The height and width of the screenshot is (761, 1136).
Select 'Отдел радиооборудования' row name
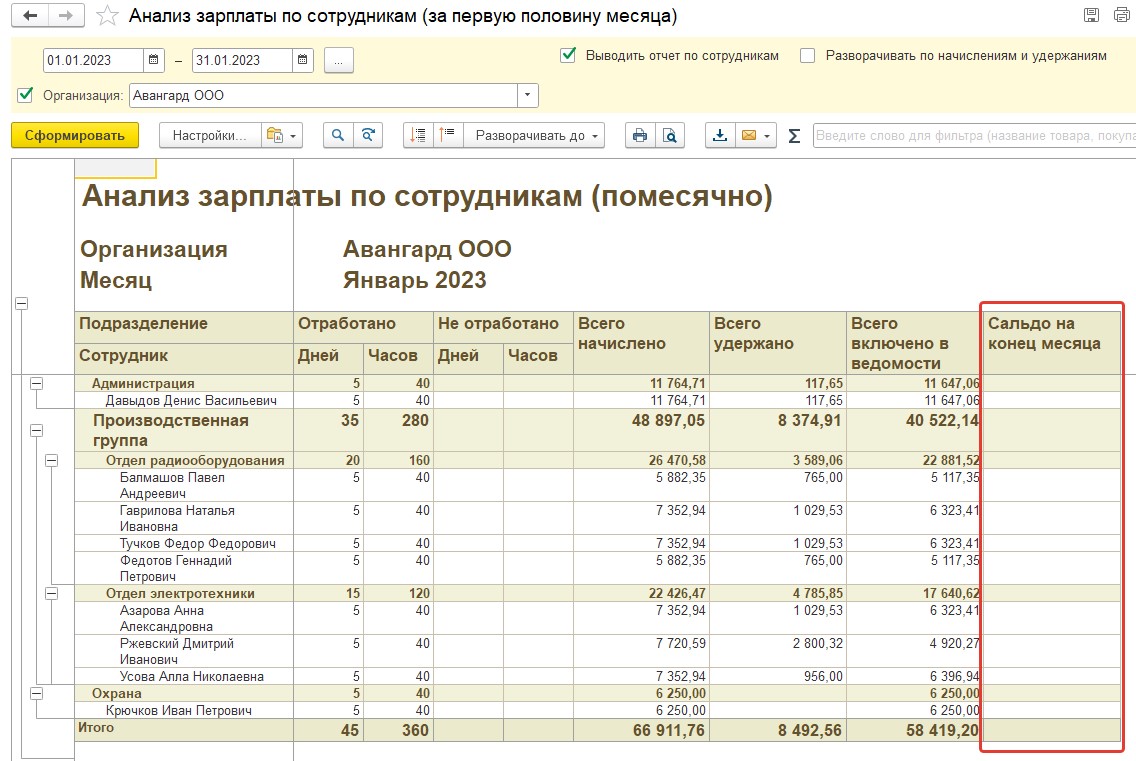pyautogui.click(x=195, y=460)
